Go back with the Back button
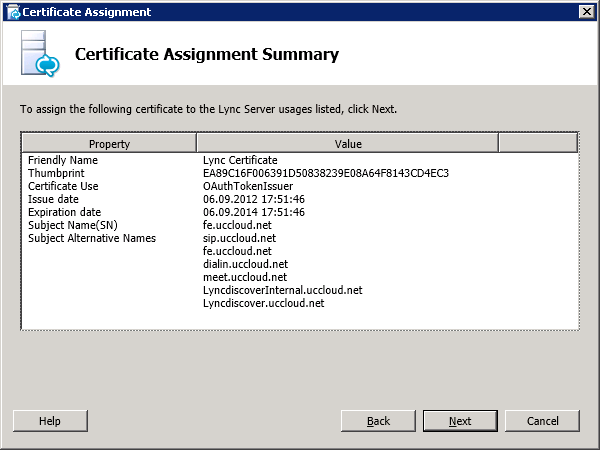Image resolution: width=600 pixels, height=450 pixels. click(x=378, y=421)
